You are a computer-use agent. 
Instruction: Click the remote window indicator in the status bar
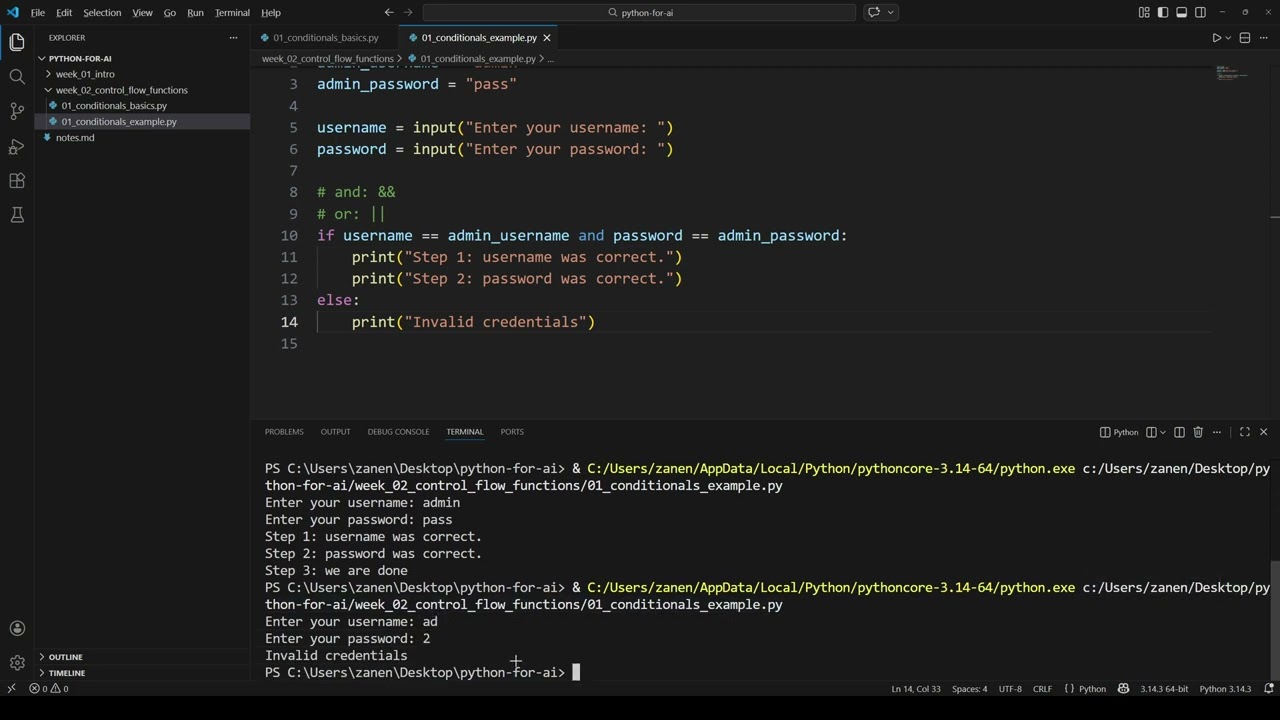(11, 689)
